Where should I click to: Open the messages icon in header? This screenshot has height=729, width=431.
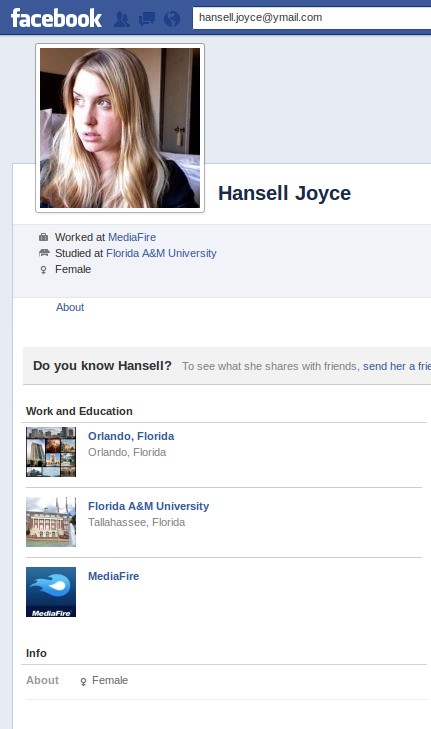tap(147, 19)
